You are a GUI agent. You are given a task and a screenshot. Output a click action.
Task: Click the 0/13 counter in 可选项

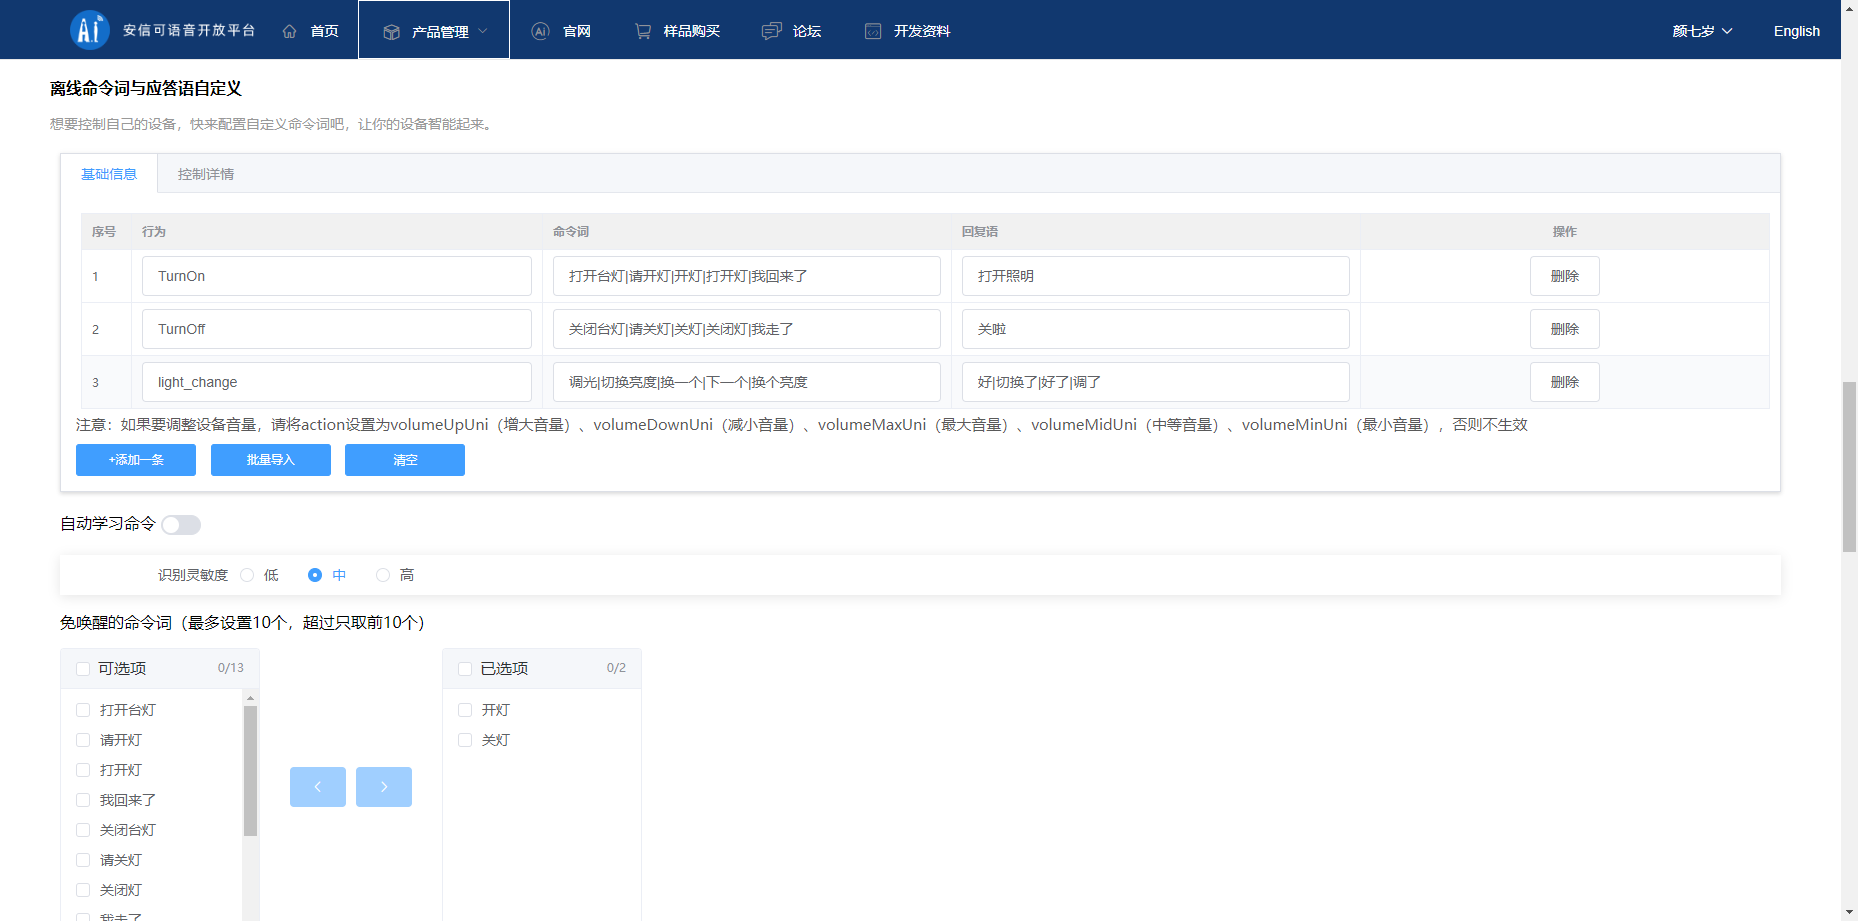(231, 668)
